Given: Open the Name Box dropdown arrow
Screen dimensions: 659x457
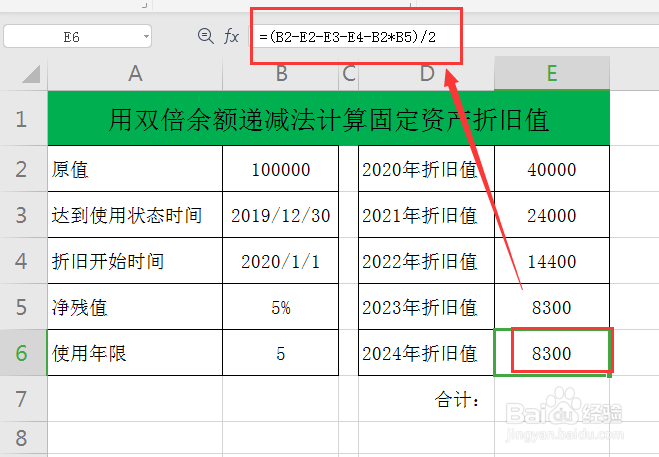Looking at the screenshot, I should (146, 37).
